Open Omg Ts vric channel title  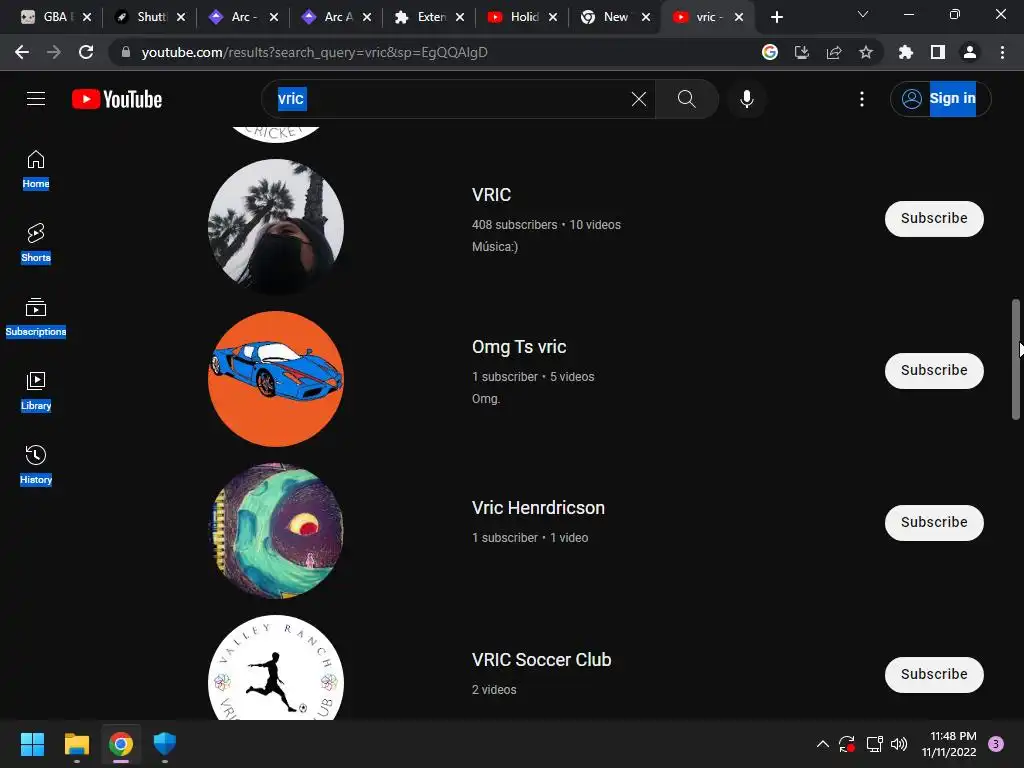coord(519,347)
